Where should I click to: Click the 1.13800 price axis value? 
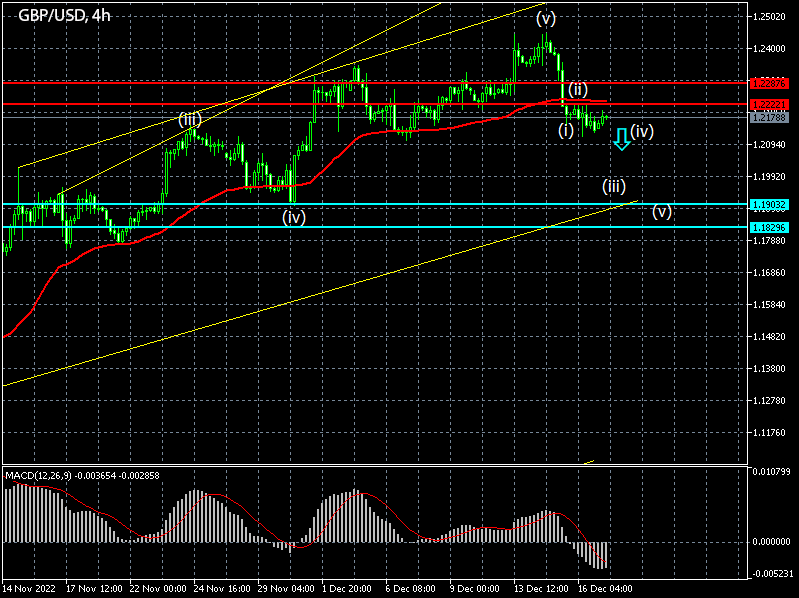(769, 369)
